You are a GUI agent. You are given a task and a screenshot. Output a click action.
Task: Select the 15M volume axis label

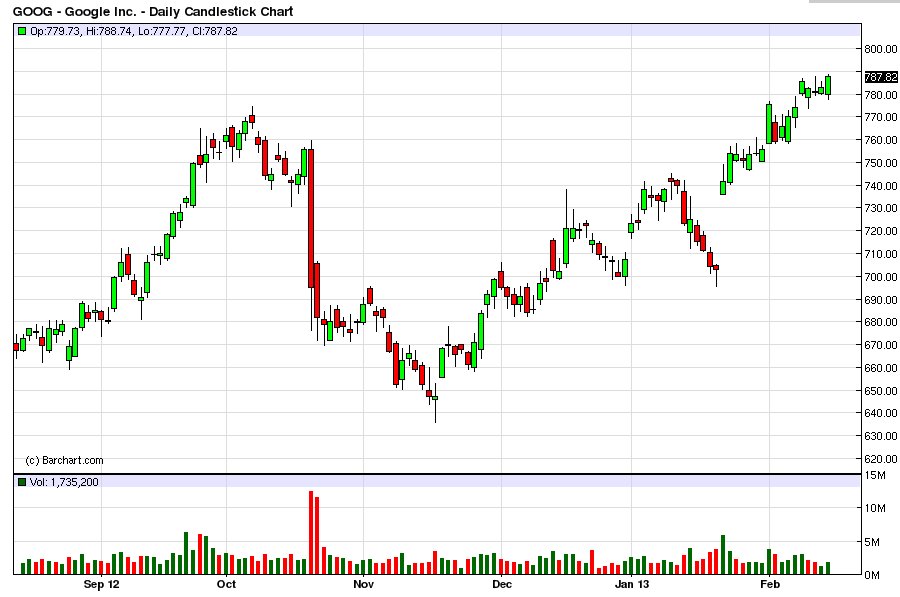875,475
